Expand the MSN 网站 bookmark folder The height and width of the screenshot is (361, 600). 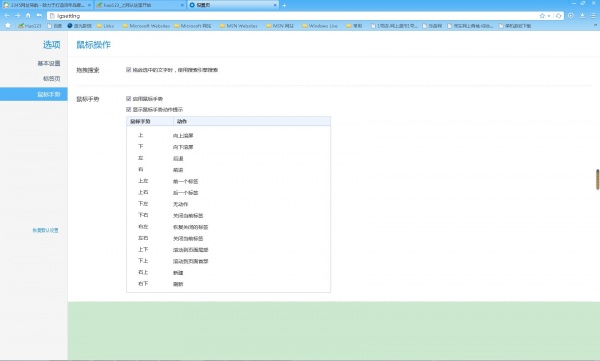tap(280, 26)
